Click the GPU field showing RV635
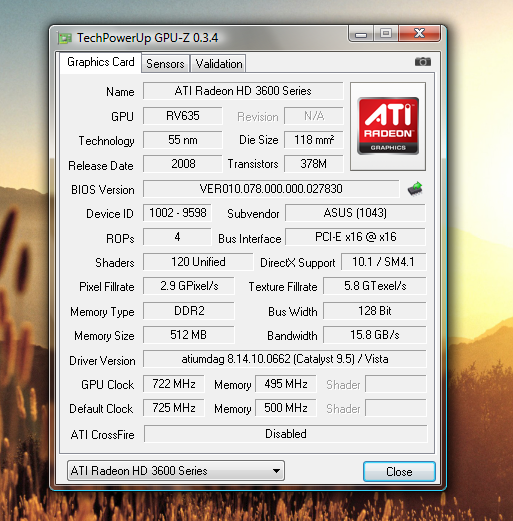Screen dimensions: 513x521 183,116
